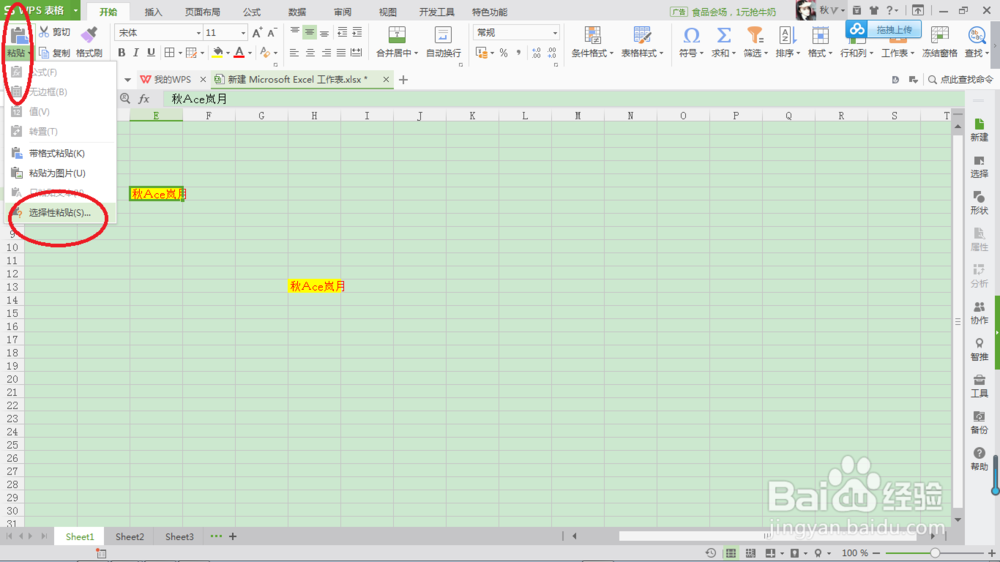
Task: Open the Formulas (公式) ribbon tab
Action: (x=251, y=12)
